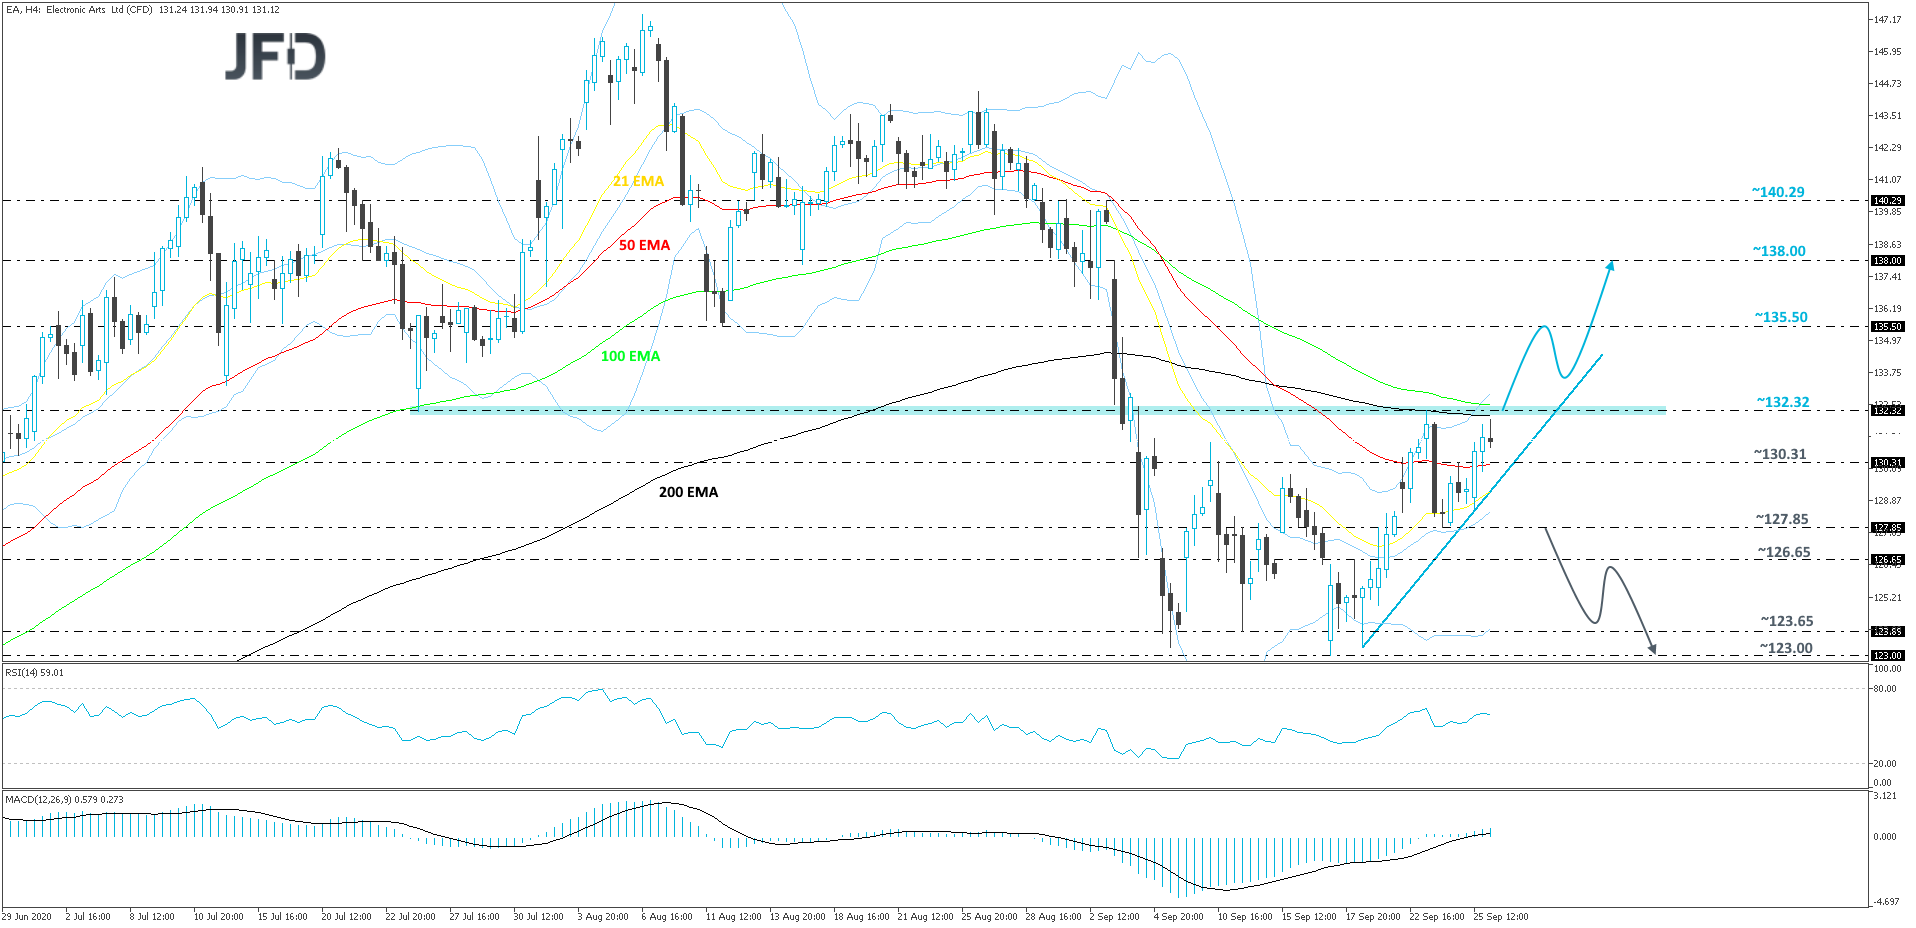The height and width of the screenshot is (928, 1916).
Task: Click the '25 Sep 12:00' date on time axis
Action: pyautogui.click(x=1501, y=916)
